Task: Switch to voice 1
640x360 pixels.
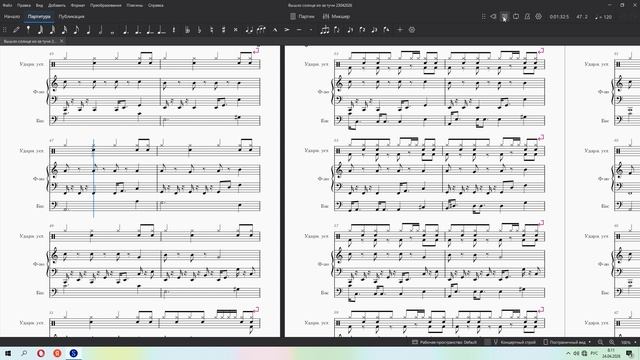Action: click(350, 29)
